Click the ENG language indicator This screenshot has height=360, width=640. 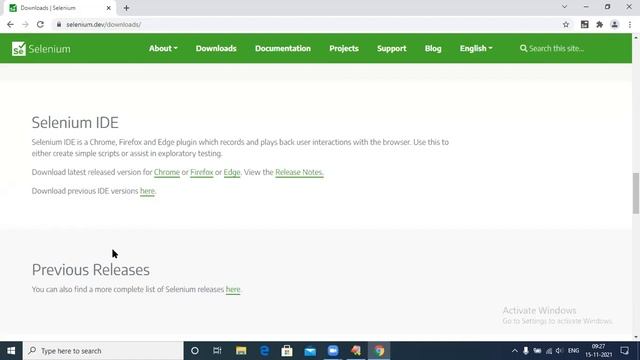point(573,351)
